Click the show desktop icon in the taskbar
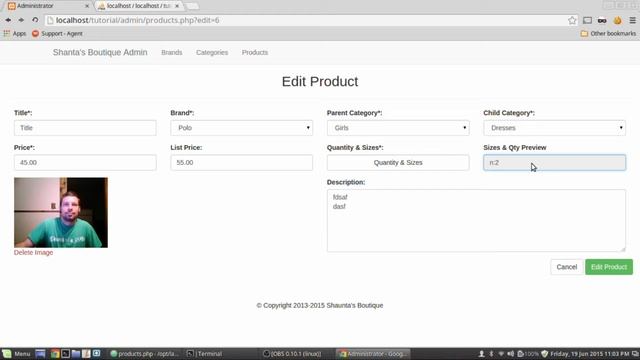Image resolution: width=640 pixels, height=360 pixels. pyautogui.click(x=40, y=353)
